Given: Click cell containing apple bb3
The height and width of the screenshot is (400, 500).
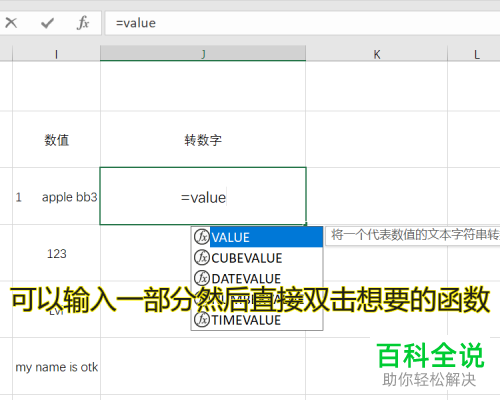Looking at the screenshot, I should pos(56,197).
